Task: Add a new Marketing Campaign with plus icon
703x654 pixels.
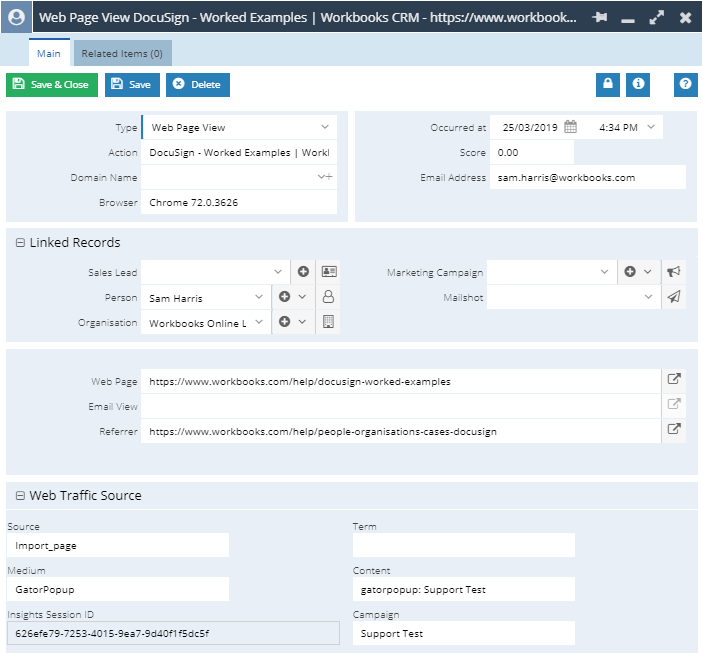Action: click(x=630, y=272)
